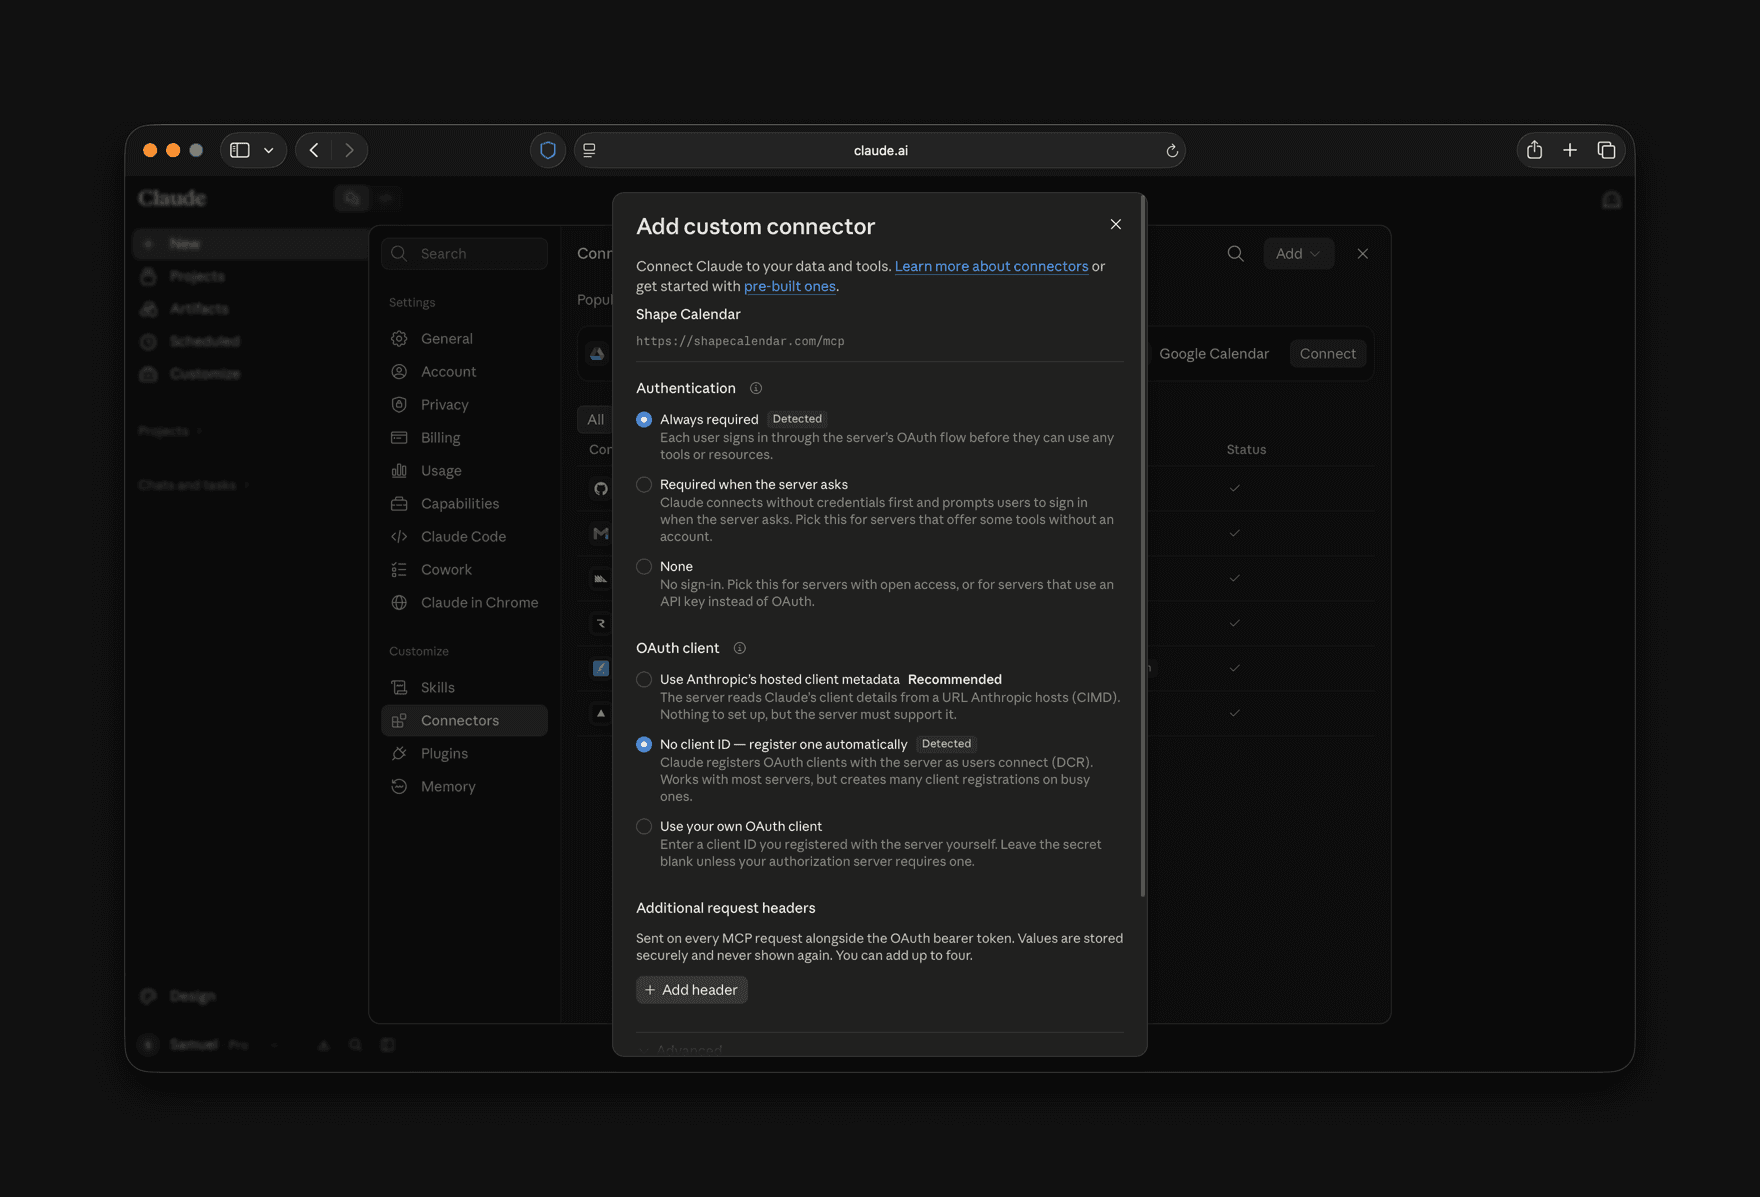The height and width of the screenshot is (1197, 1760).
Task: Open connectors search magnifier icon
Action: pyautogui.click(x=1236, y=253)
